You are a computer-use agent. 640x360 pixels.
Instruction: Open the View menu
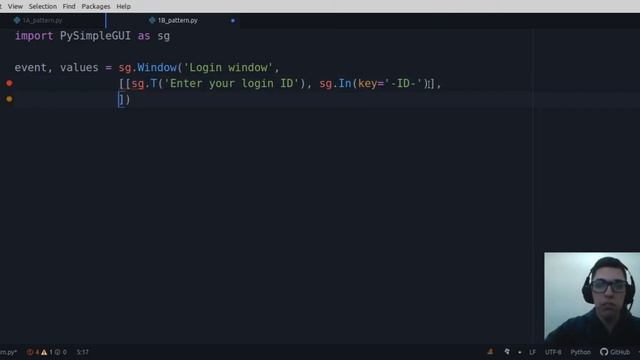pyautogui.click(x=15, y=7)
